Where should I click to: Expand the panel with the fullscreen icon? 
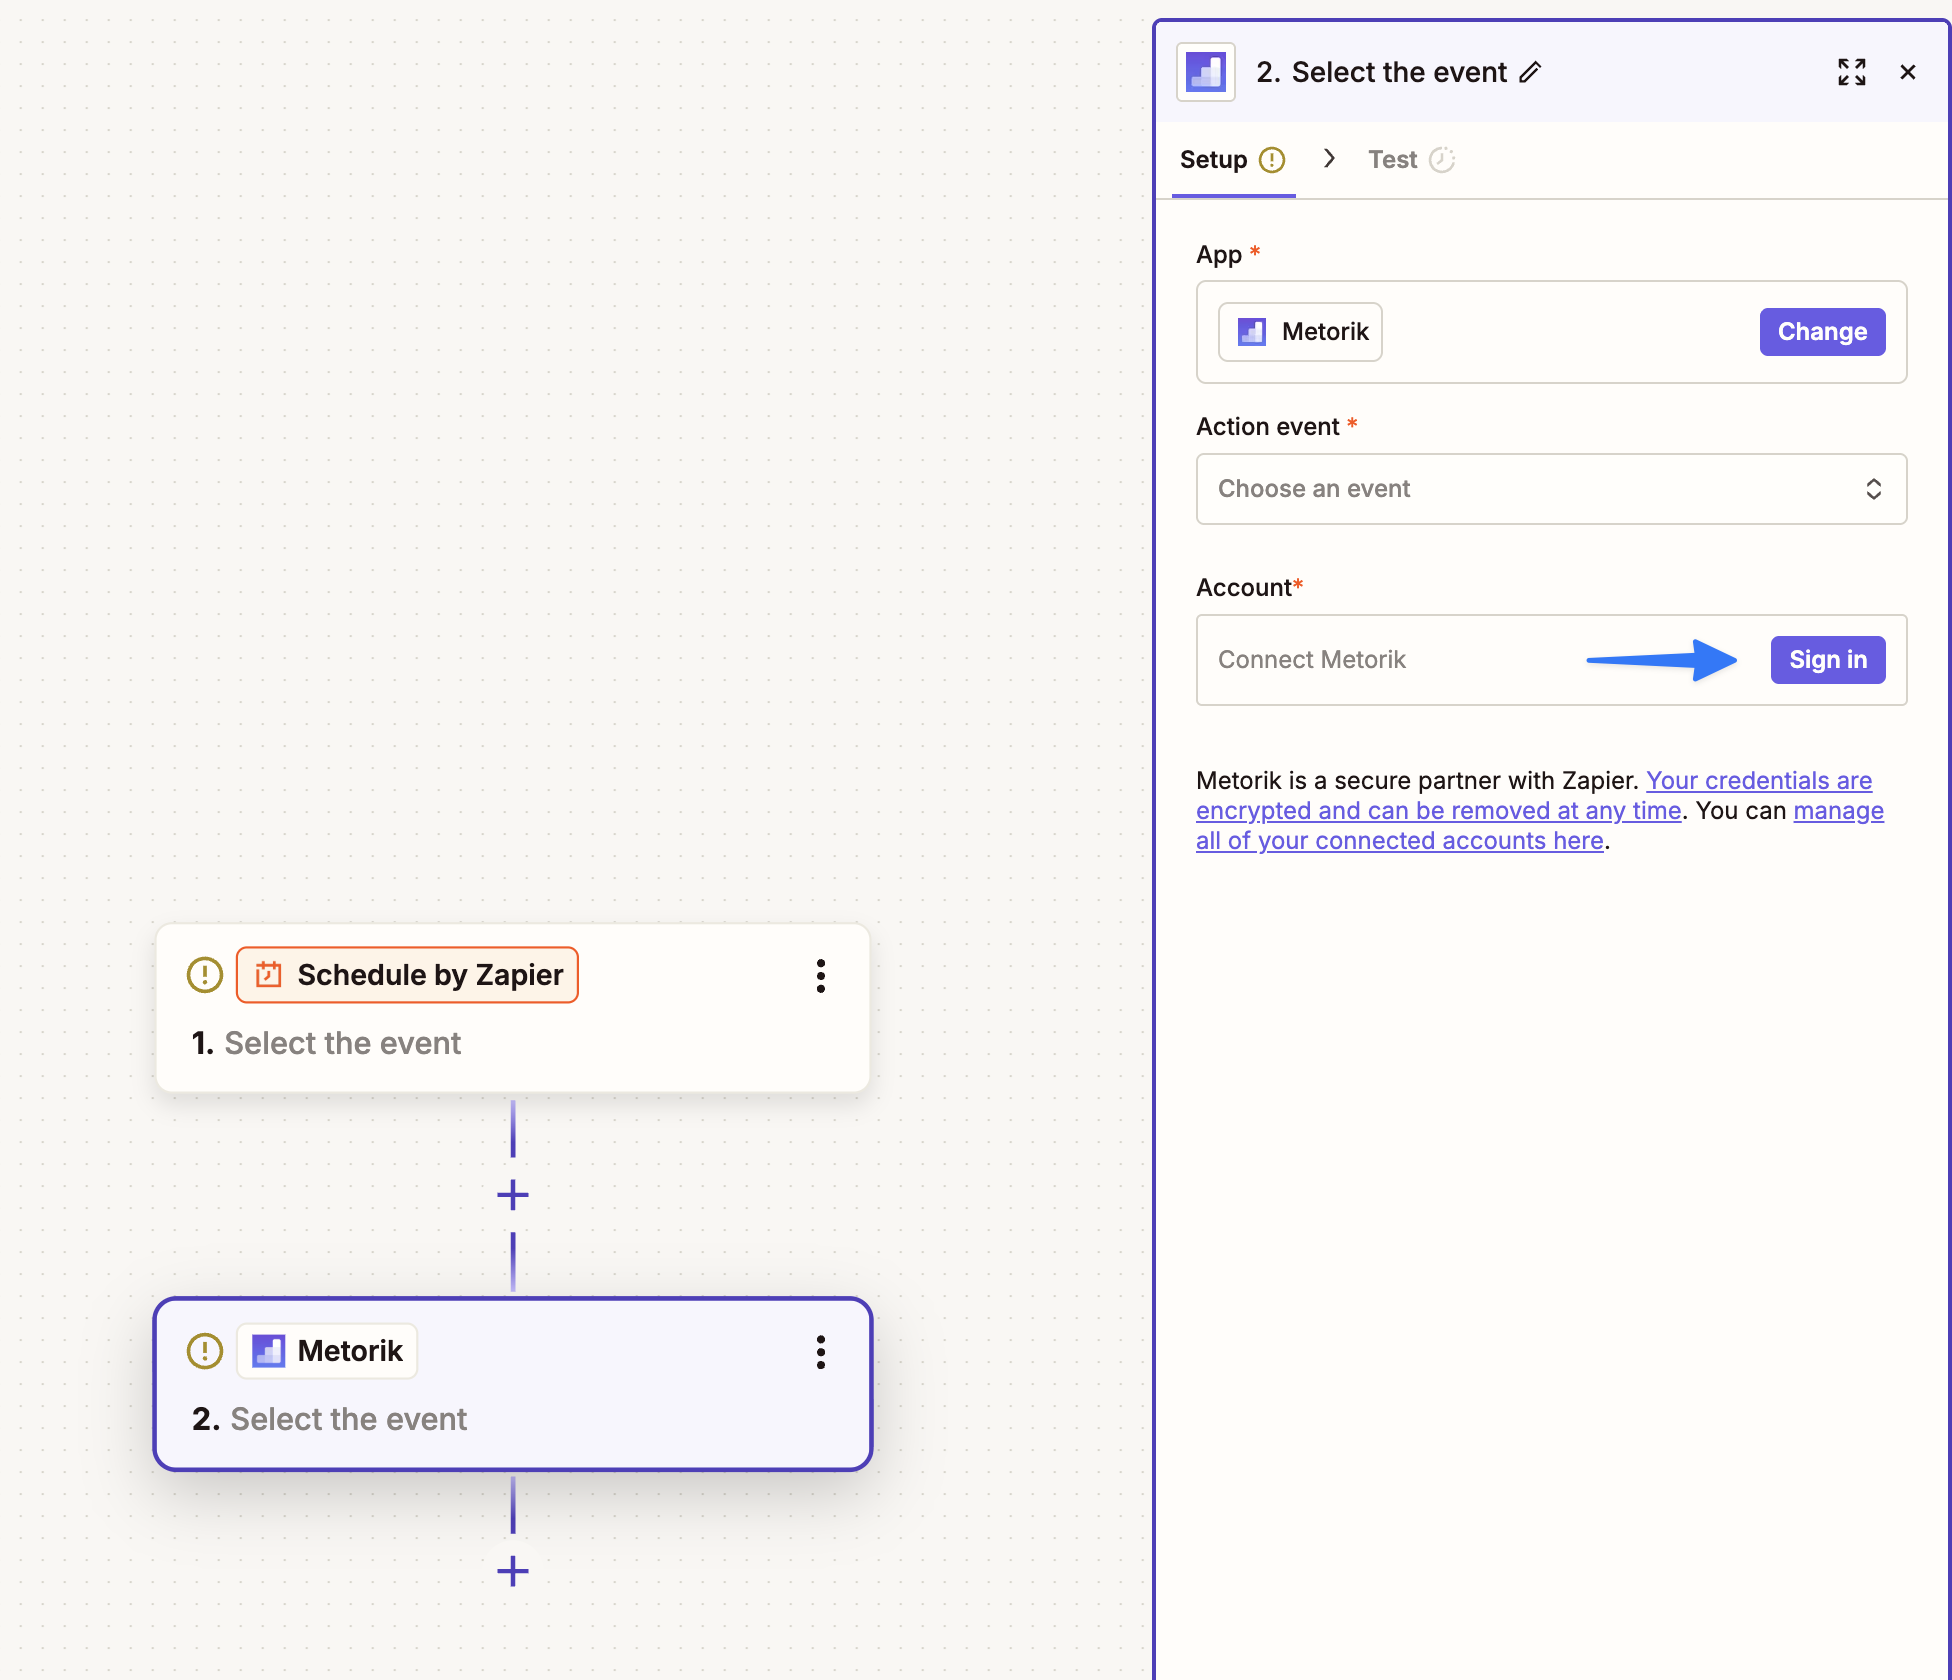[x=1852, y=72]
